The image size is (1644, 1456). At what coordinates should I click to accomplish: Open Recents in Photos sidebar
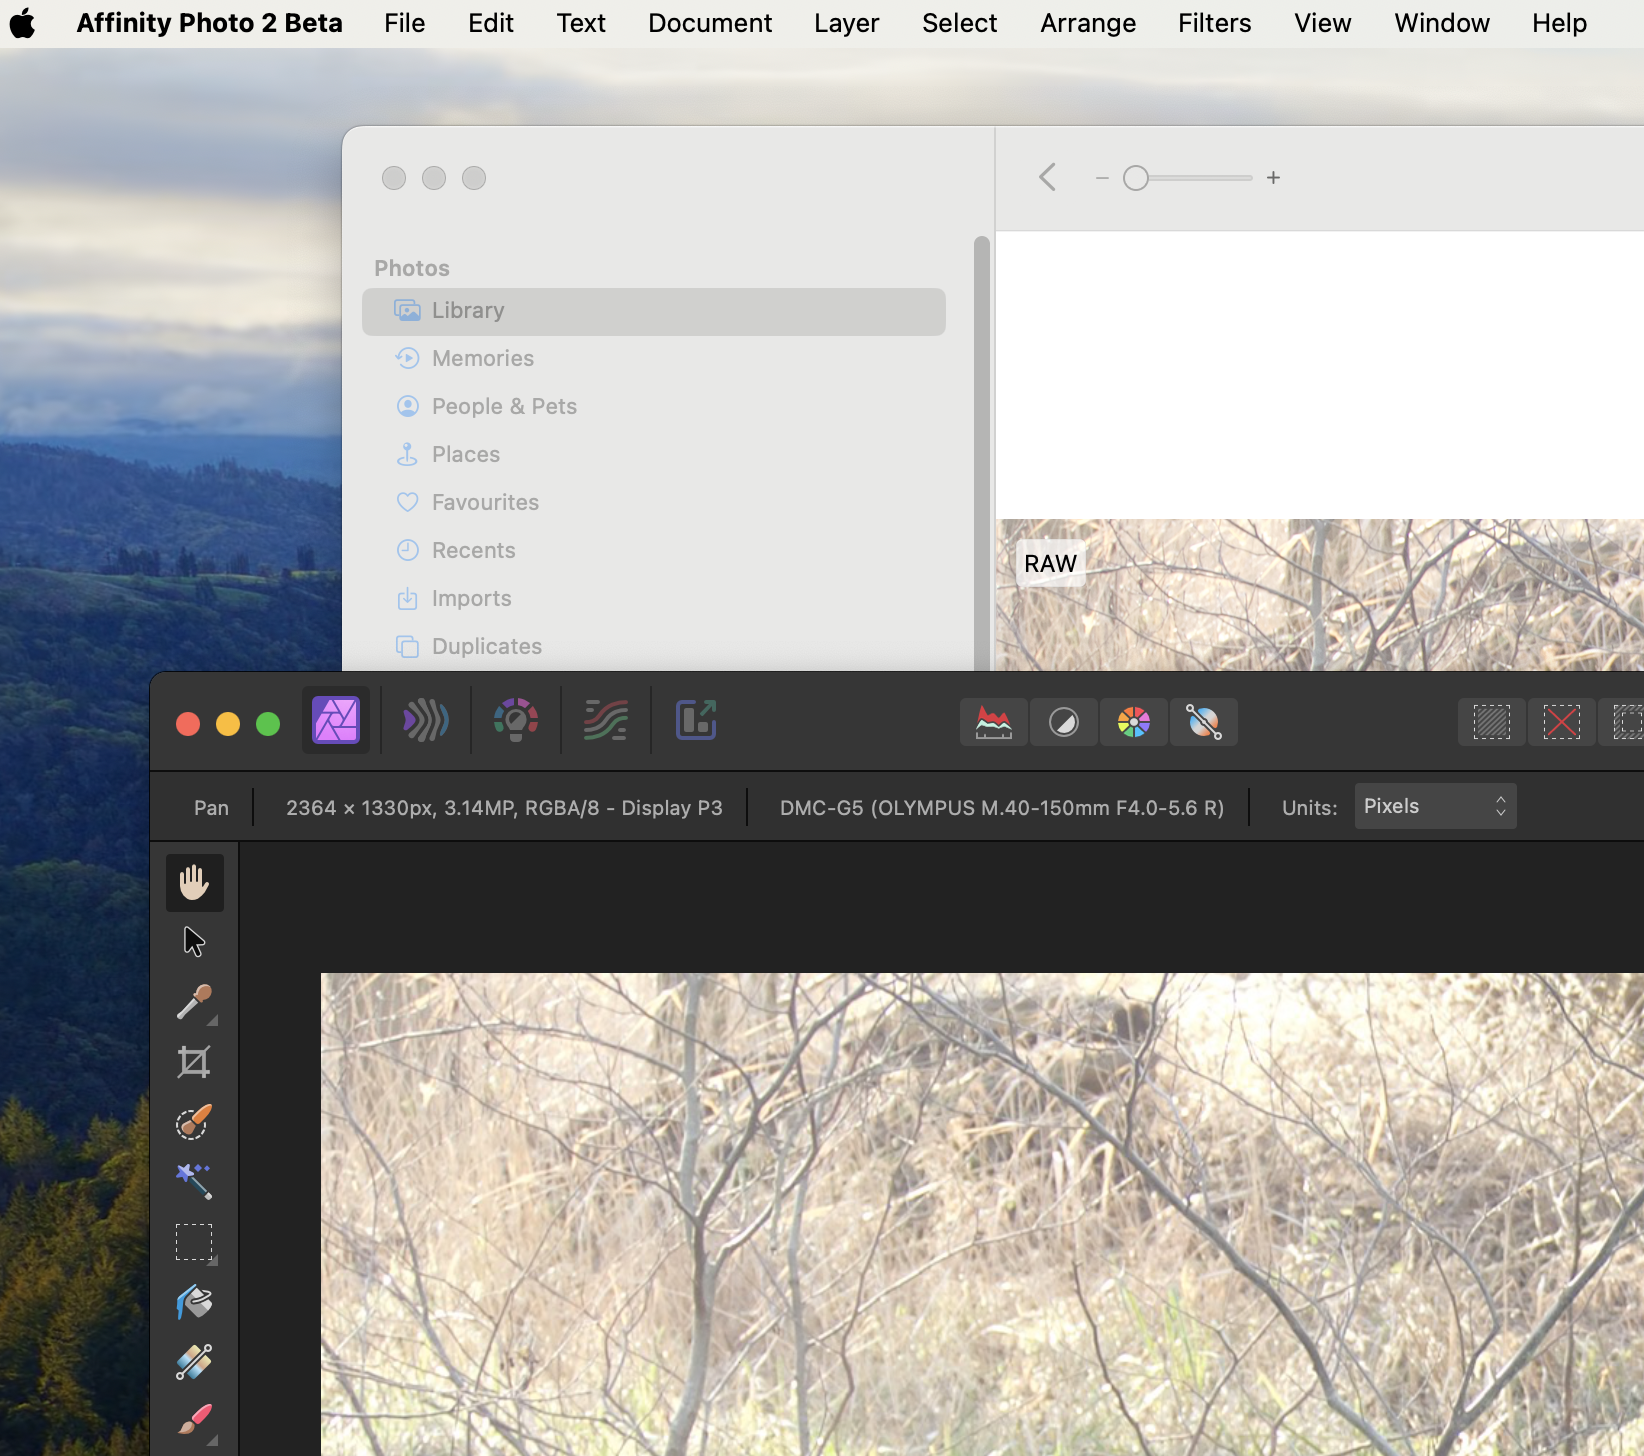[x=654, y=550]
